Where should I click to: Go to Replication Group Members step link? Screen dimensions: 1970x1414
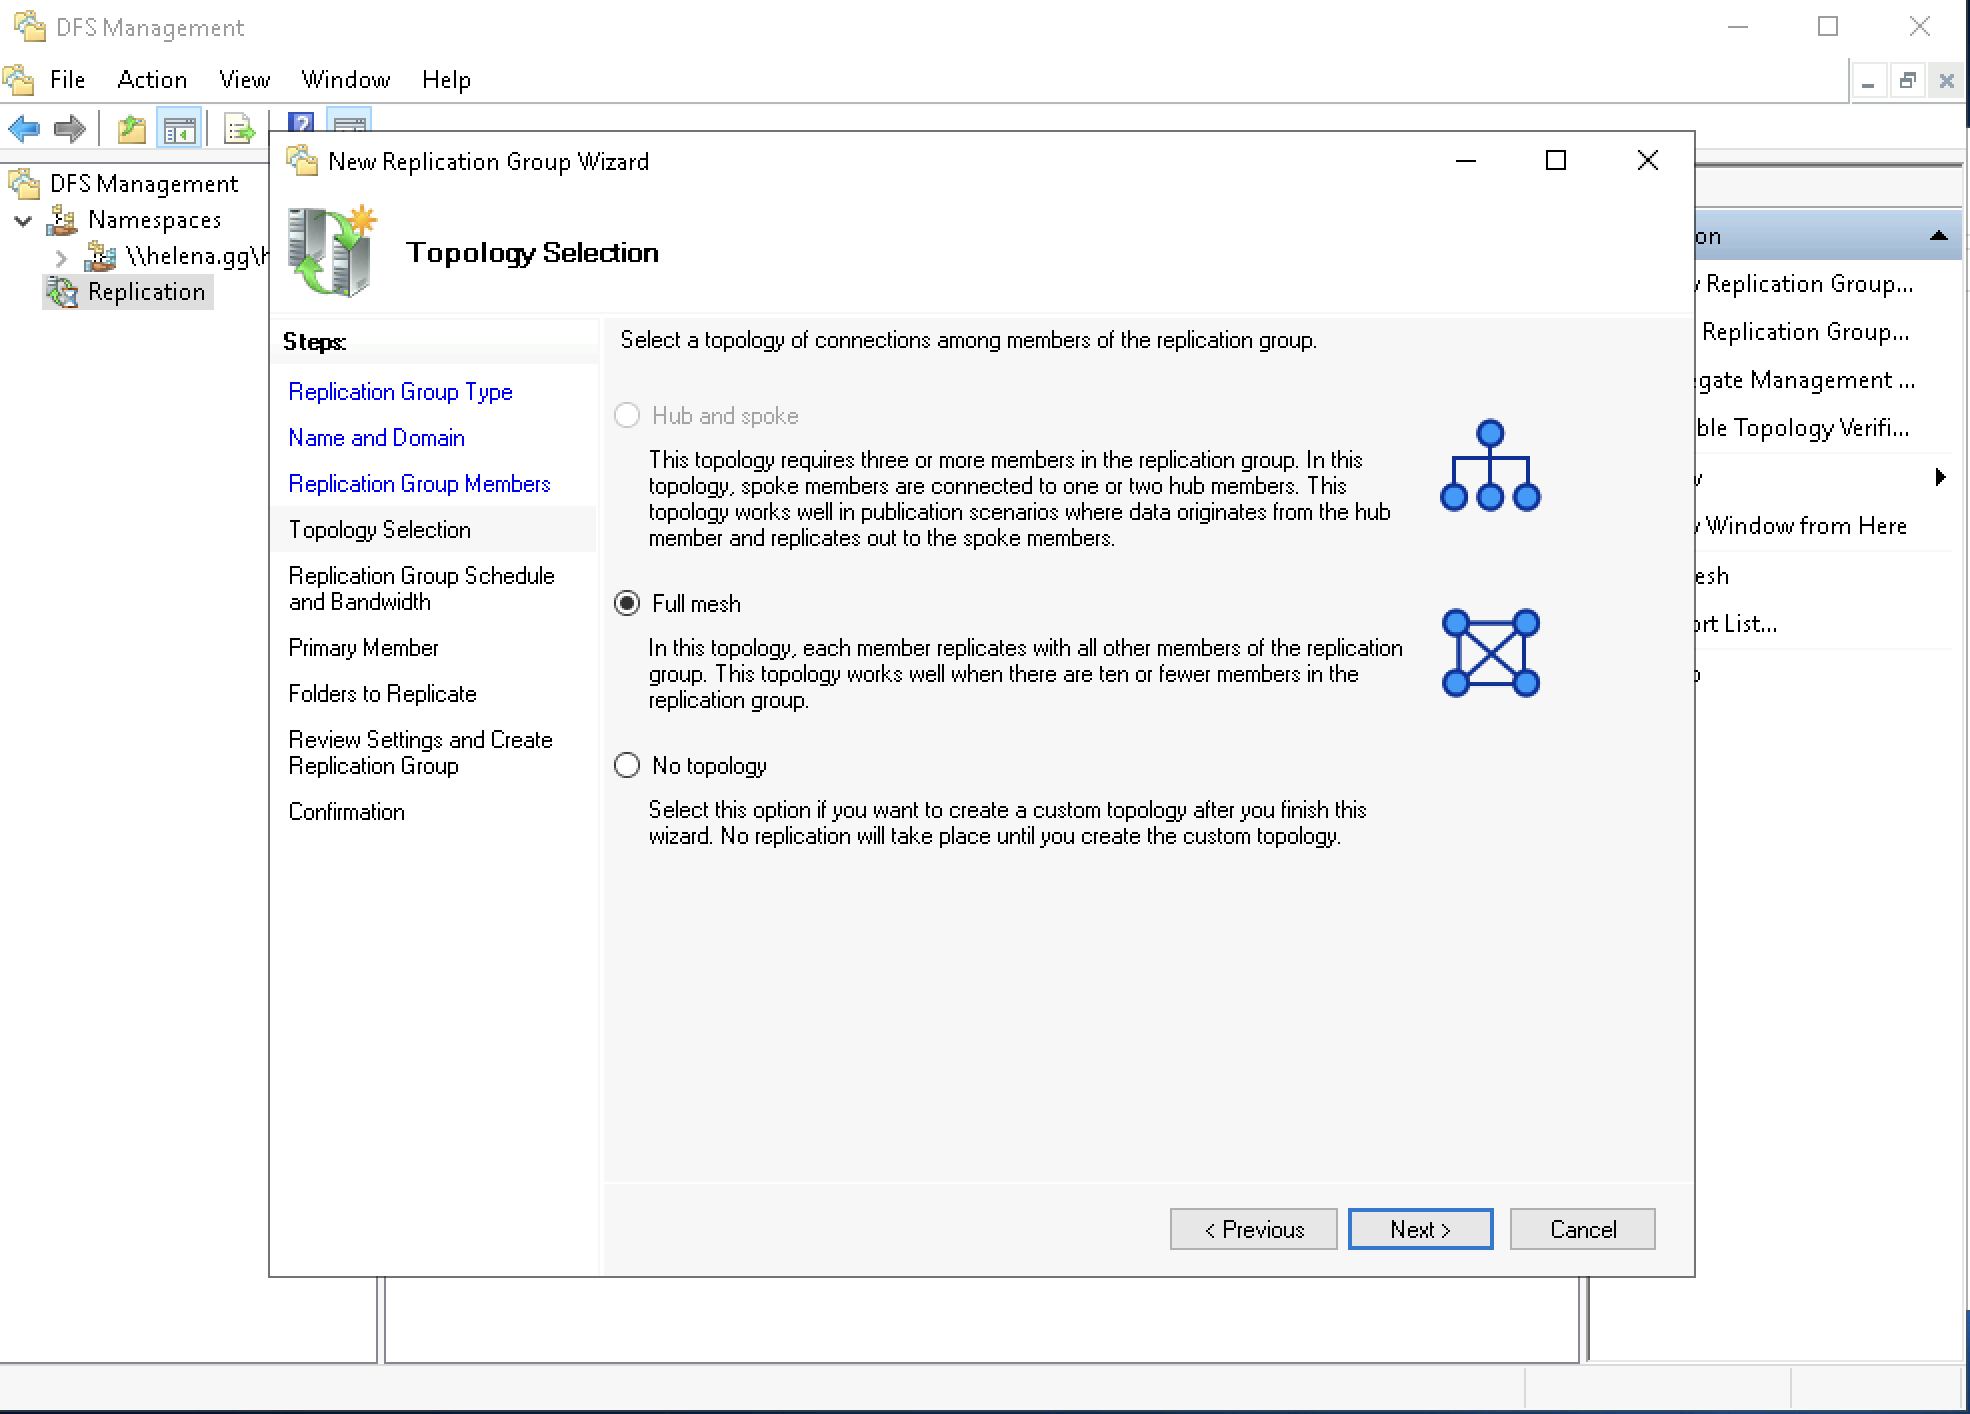pos(419,484)
